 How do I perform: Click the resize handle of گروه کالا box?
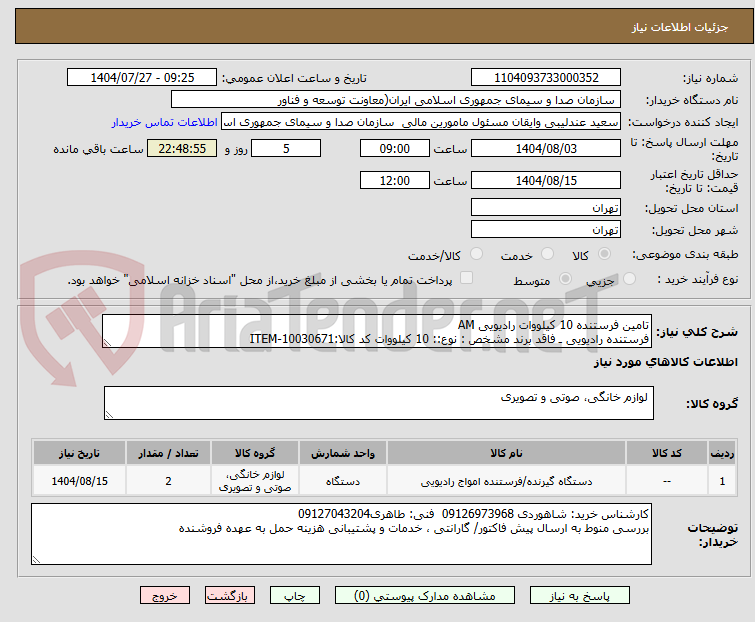[x=109, y=415]
